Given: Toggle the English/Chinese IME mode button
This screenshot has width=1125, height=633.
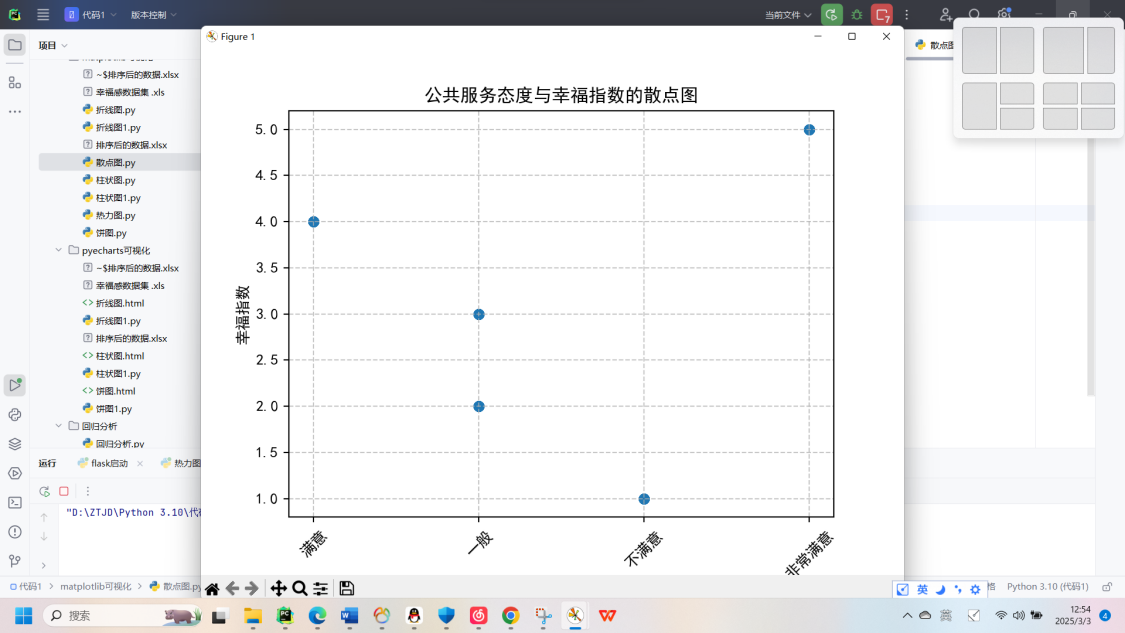Looking at the screenshot, I should [x=923, y=589].
